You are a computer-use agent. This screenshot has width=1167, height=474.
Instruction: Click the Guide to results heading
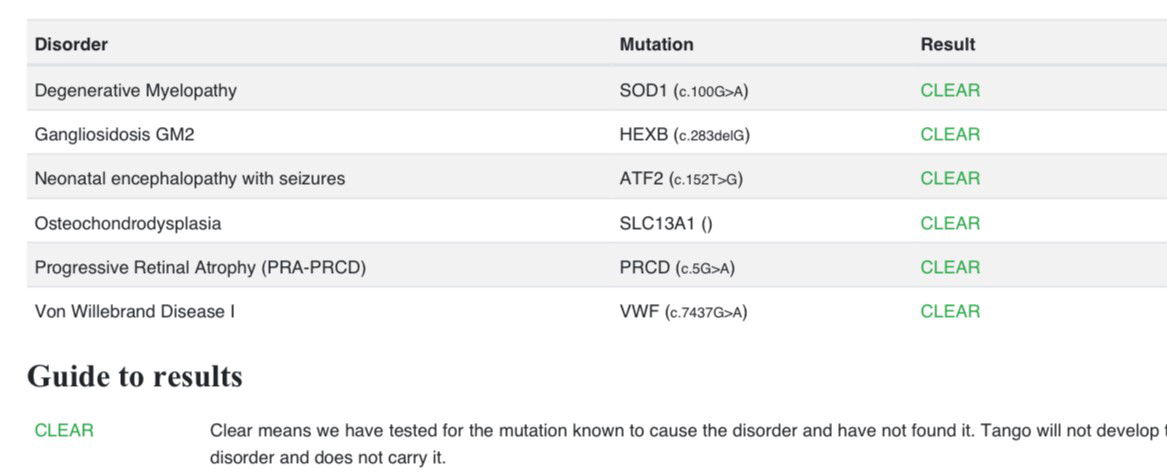(135, 377)
